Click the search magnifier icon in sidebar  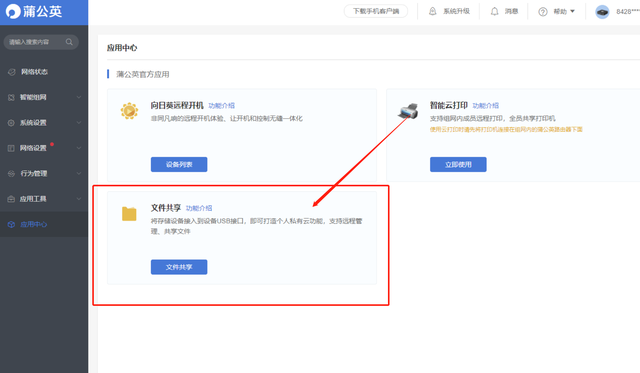point(69,42)
